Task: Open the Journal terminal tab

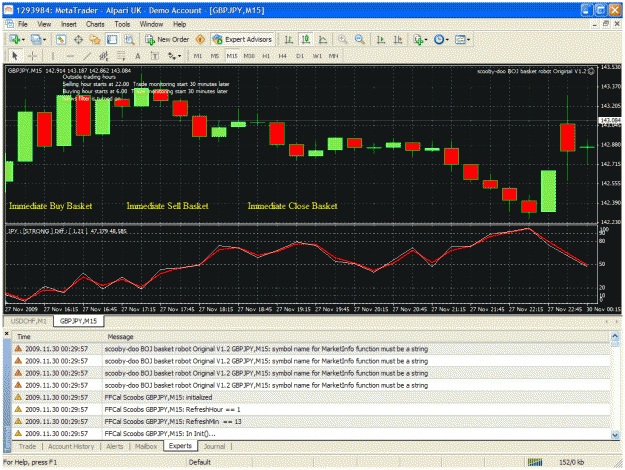Action: pos(214,446)
